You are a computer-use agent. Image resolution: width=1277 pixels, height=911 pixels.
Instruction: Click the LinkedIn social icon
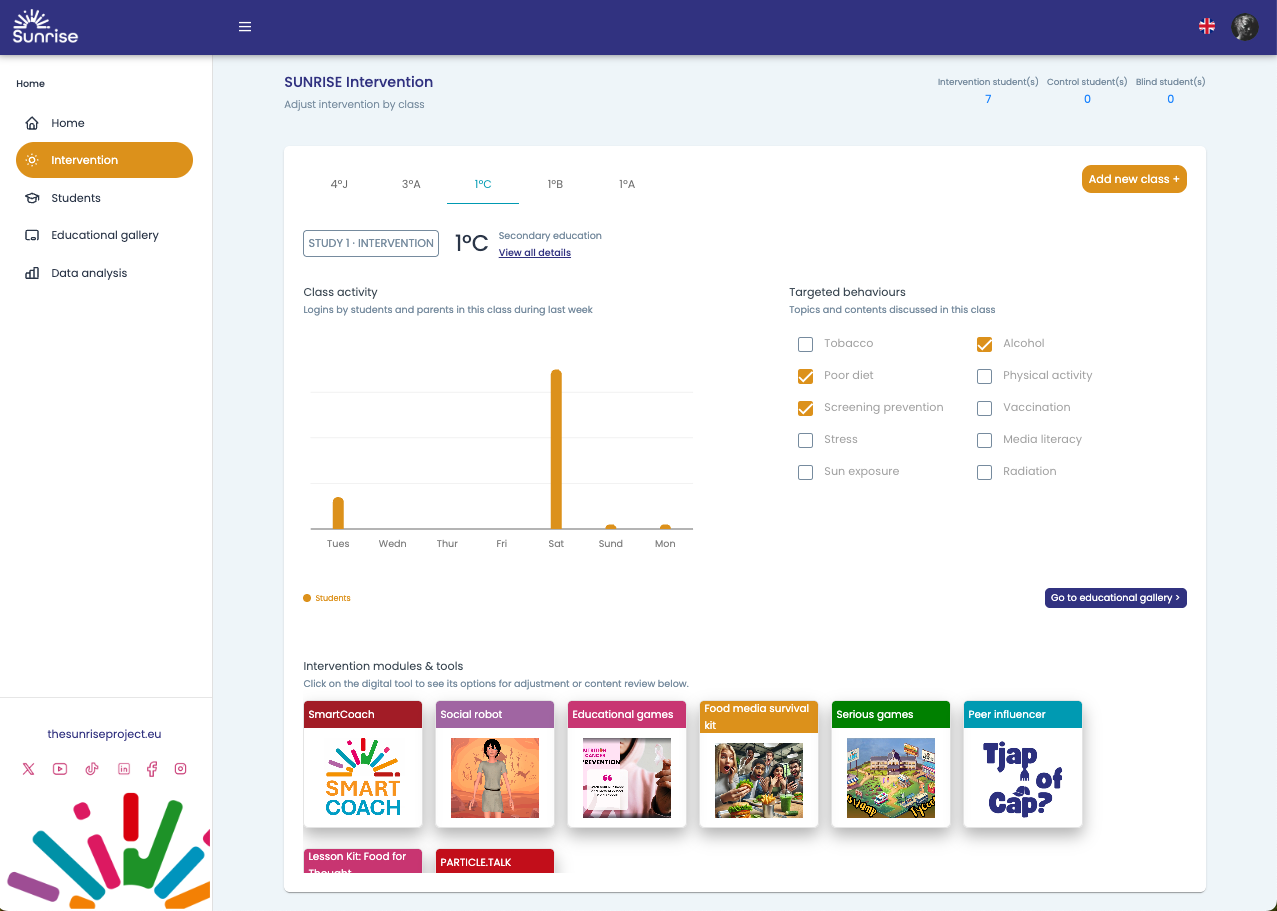click(x=124, y=769)
